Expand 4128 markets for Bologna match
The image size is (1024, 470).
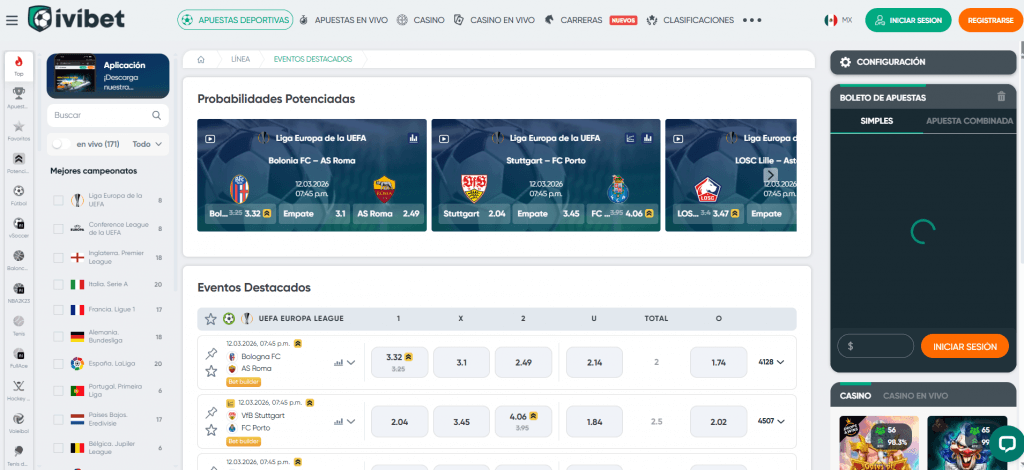click(x=771, y=362)
